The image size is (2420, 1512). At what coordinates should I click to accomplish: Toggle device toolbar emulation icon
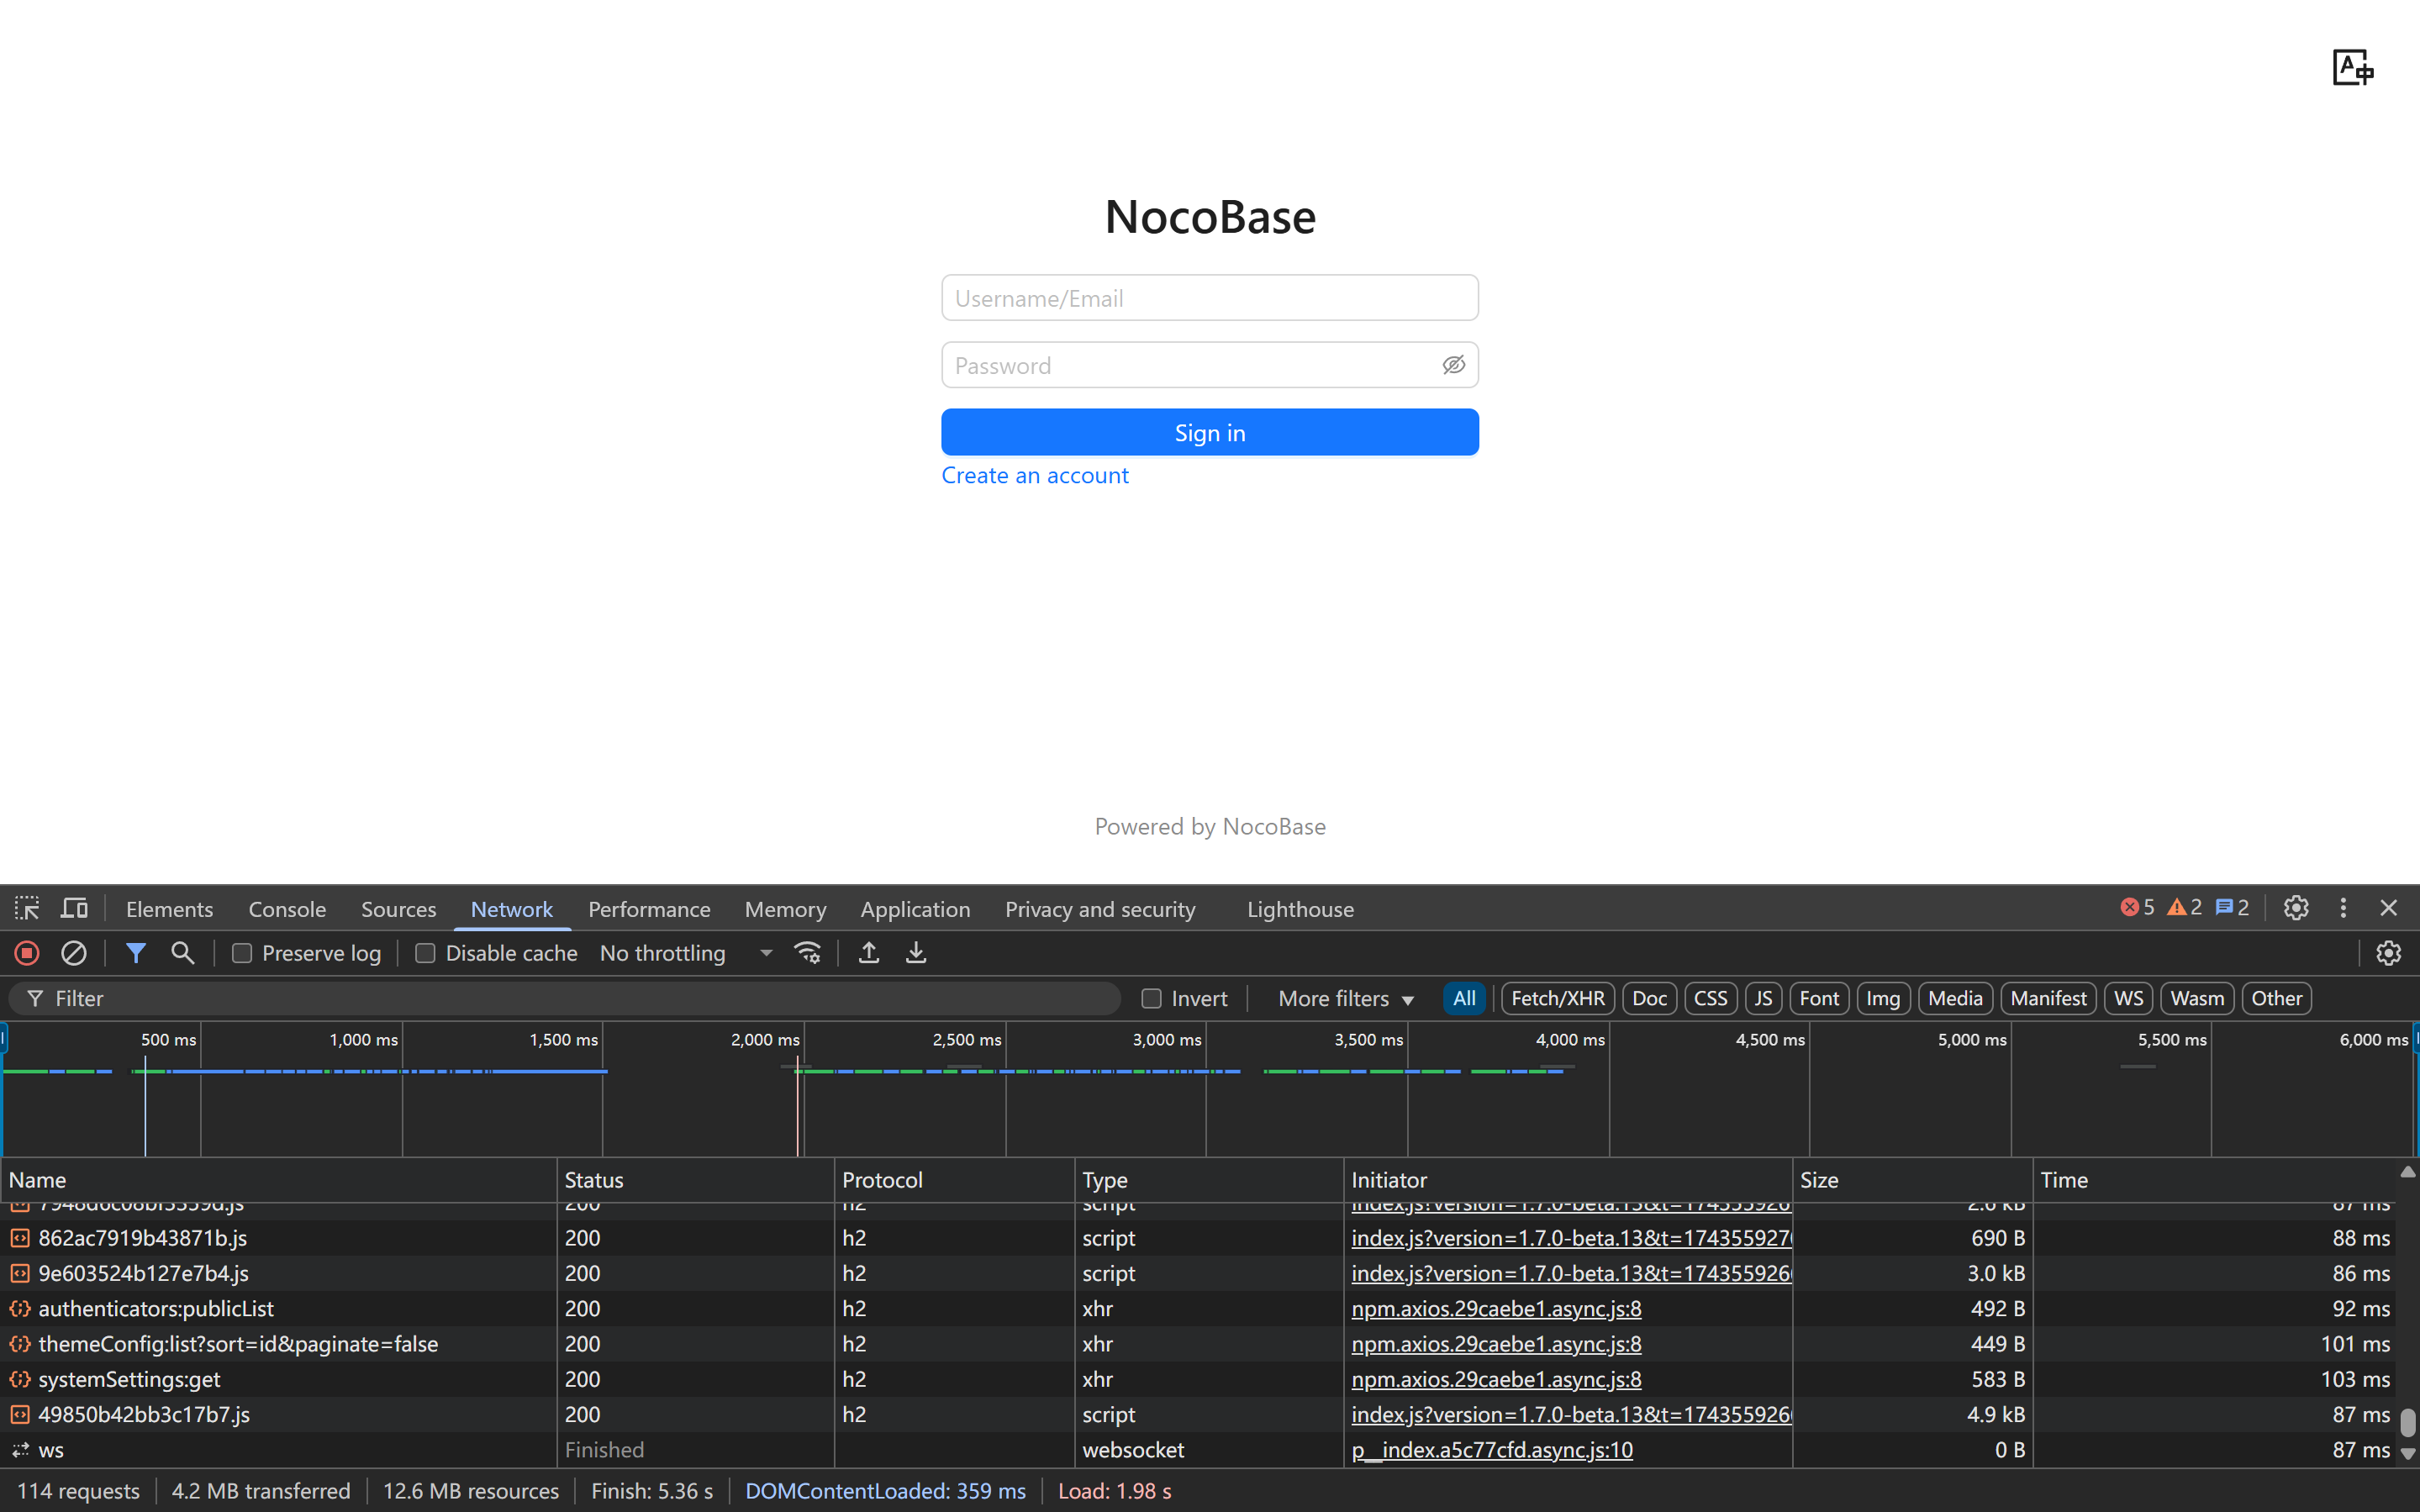coord(74,908)
